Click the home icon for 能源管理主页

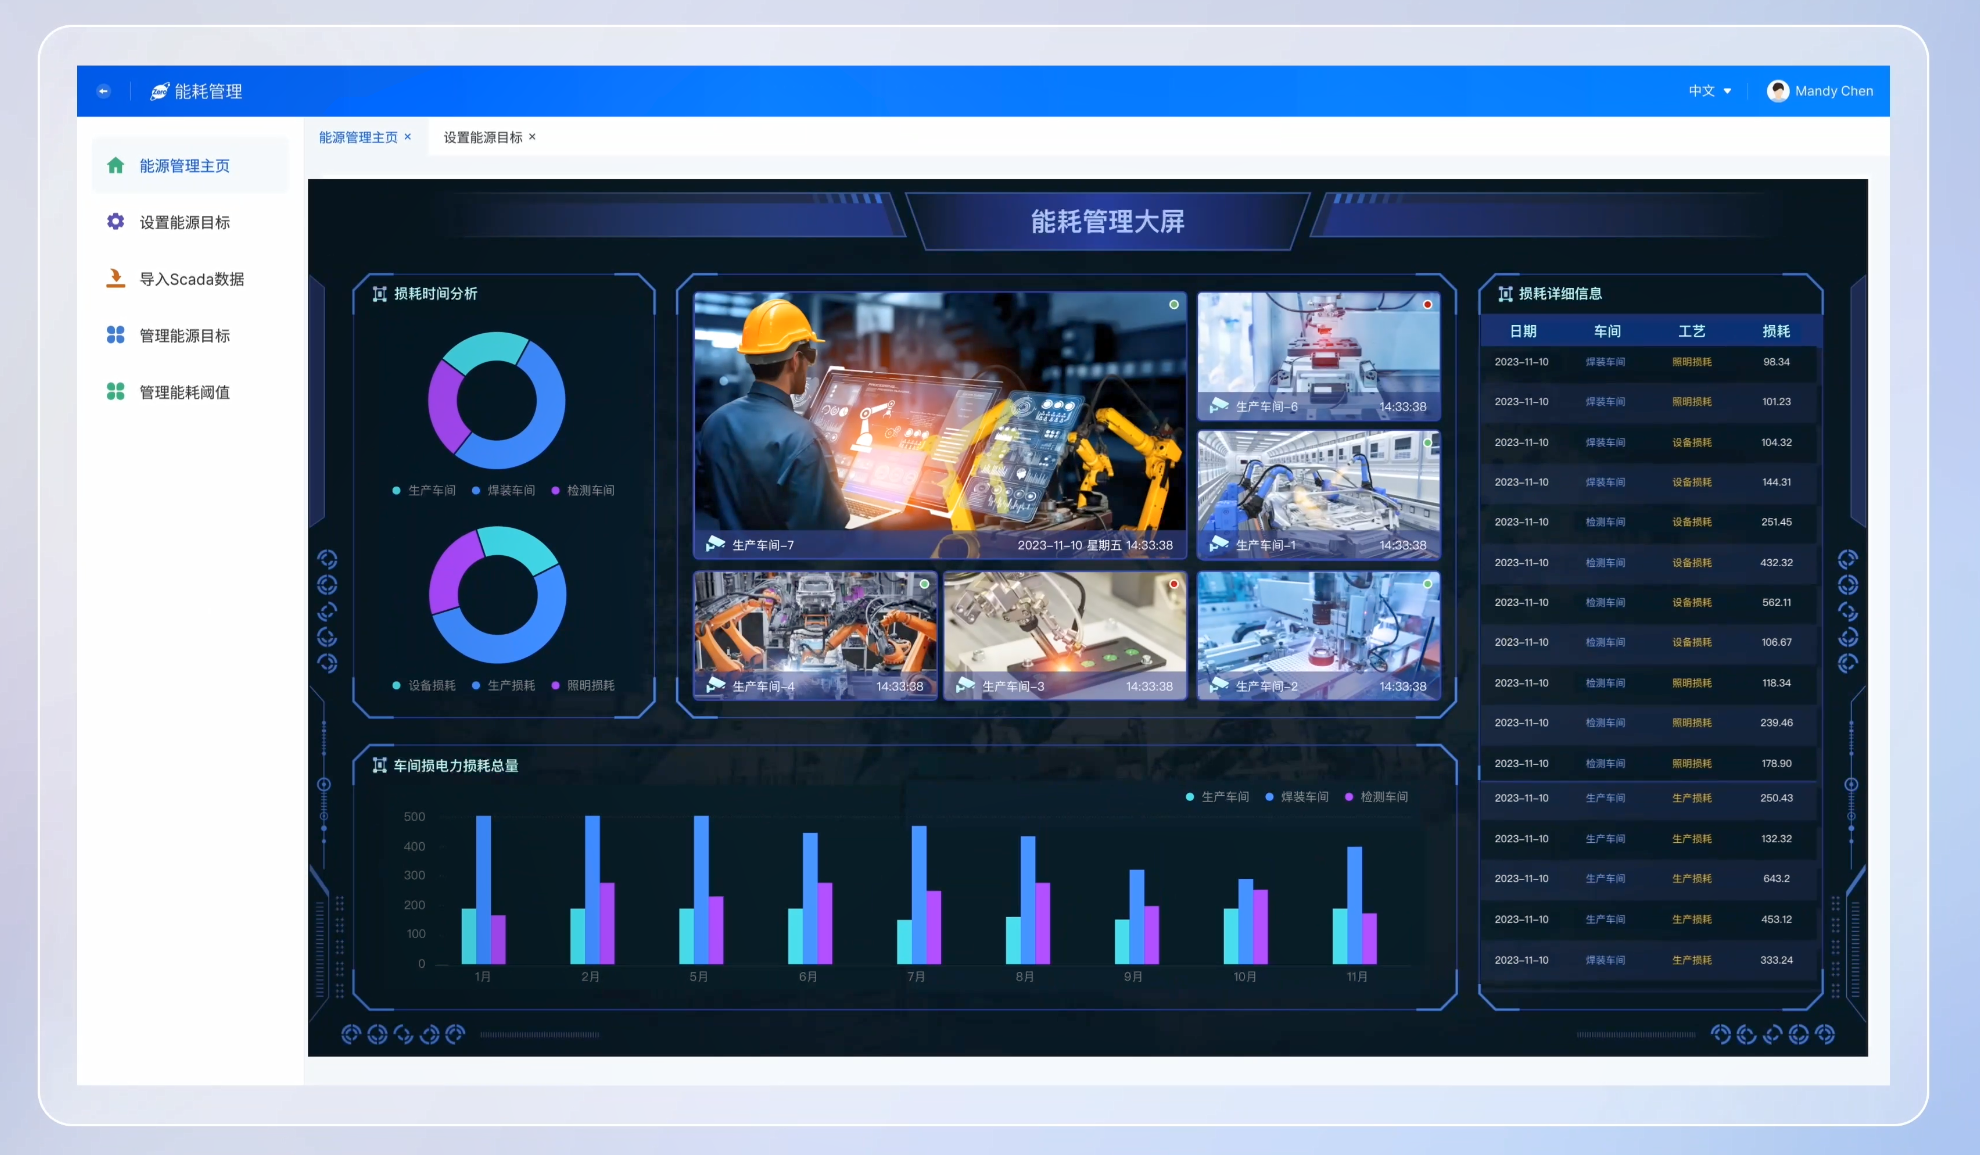[x=116, y=165]
